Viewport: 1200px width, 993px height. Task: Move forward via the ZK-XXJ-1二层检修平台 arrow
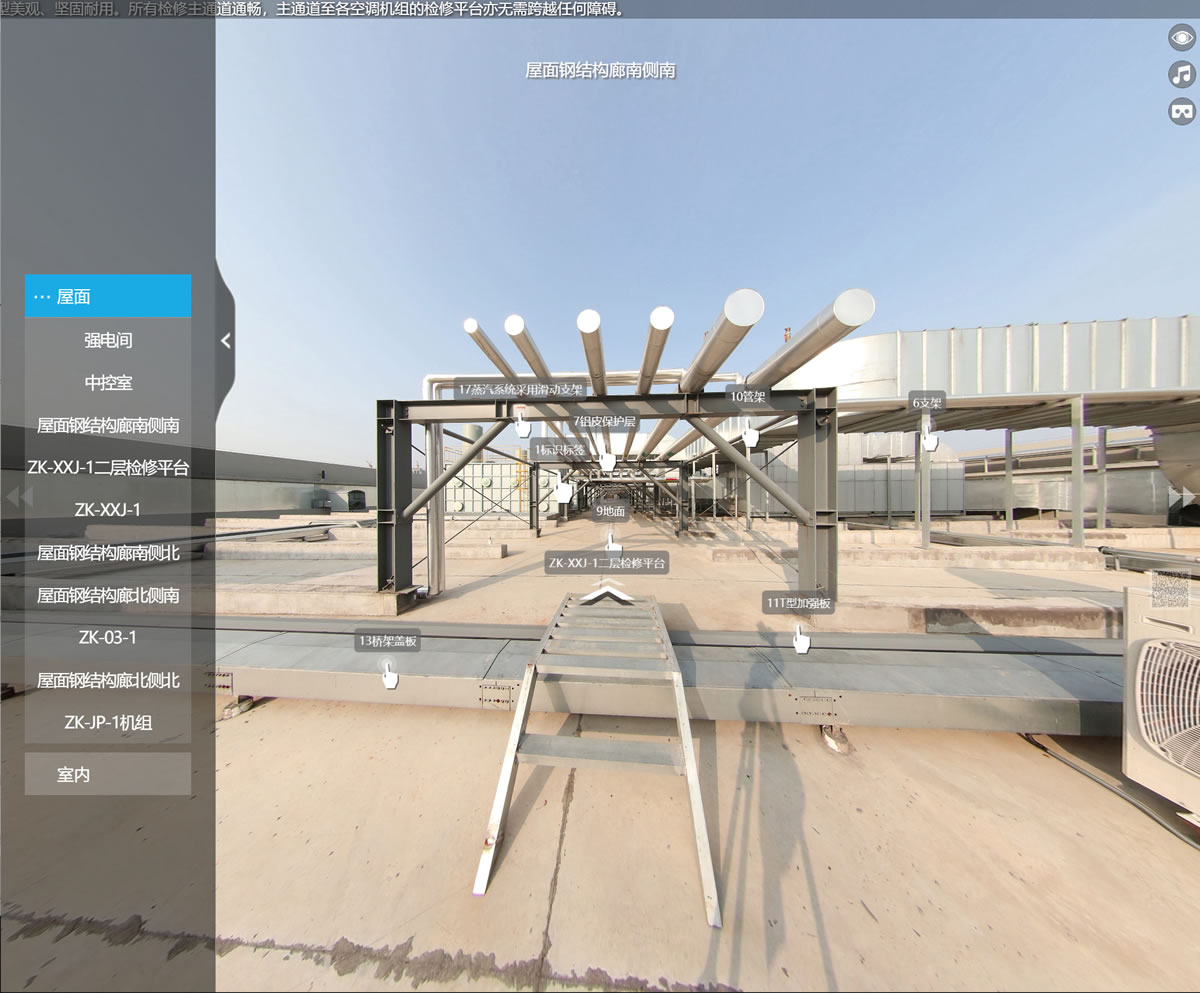[x=607, y=594]
